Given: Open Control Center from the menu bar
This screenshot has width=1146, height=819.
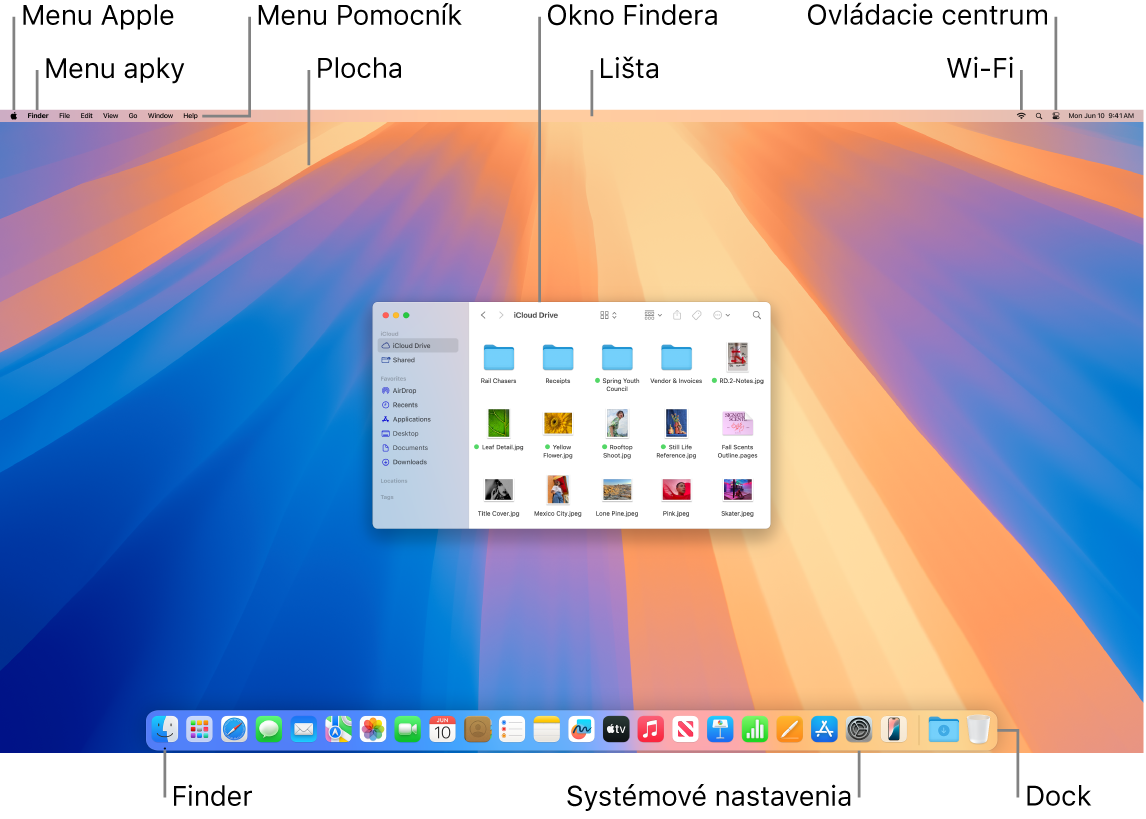Looking at the screenshot, I should (1057, 115).
